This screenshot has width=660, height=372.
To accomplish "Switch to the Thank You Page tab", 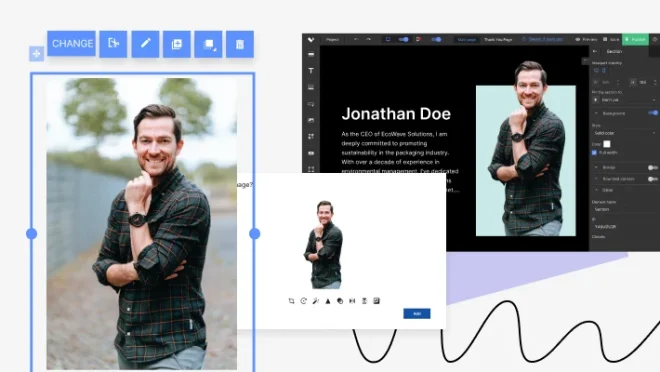I will click(498, 40).
